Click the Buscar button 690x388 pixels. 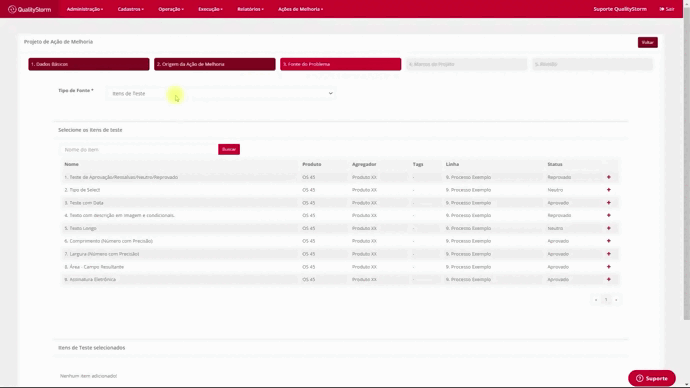[x=229, y=150]
